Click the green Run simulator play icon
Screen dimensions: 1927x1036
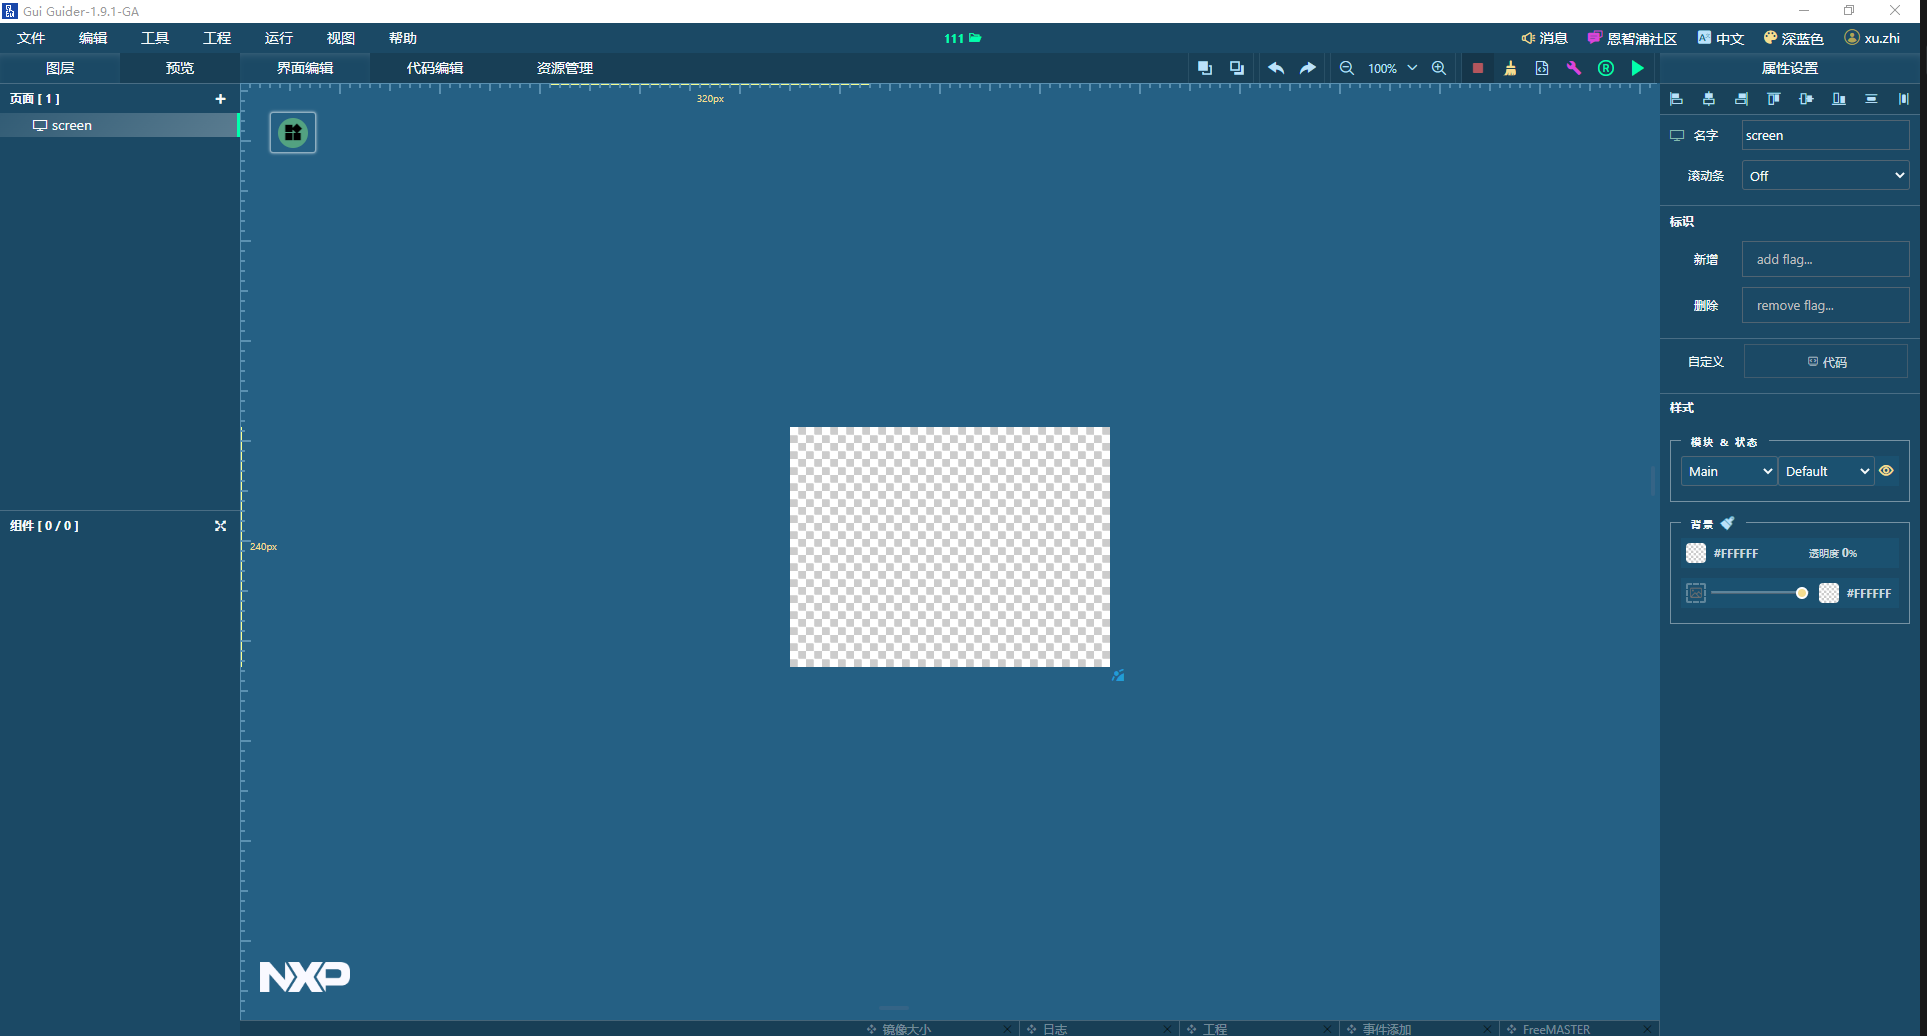tap(1637, 68)
